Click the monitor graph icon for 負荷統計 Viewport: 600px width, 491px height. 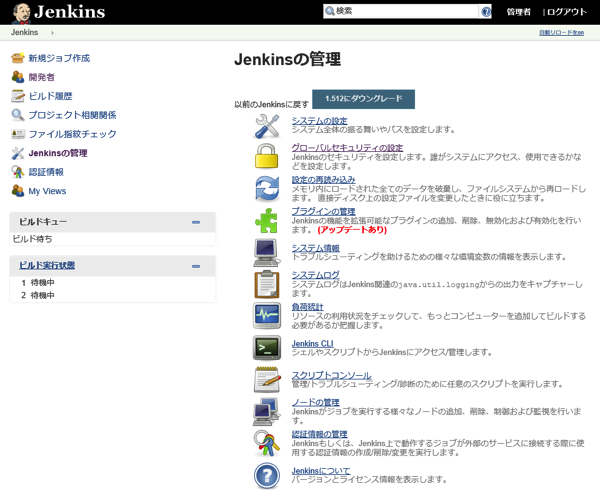coord(267,316)
